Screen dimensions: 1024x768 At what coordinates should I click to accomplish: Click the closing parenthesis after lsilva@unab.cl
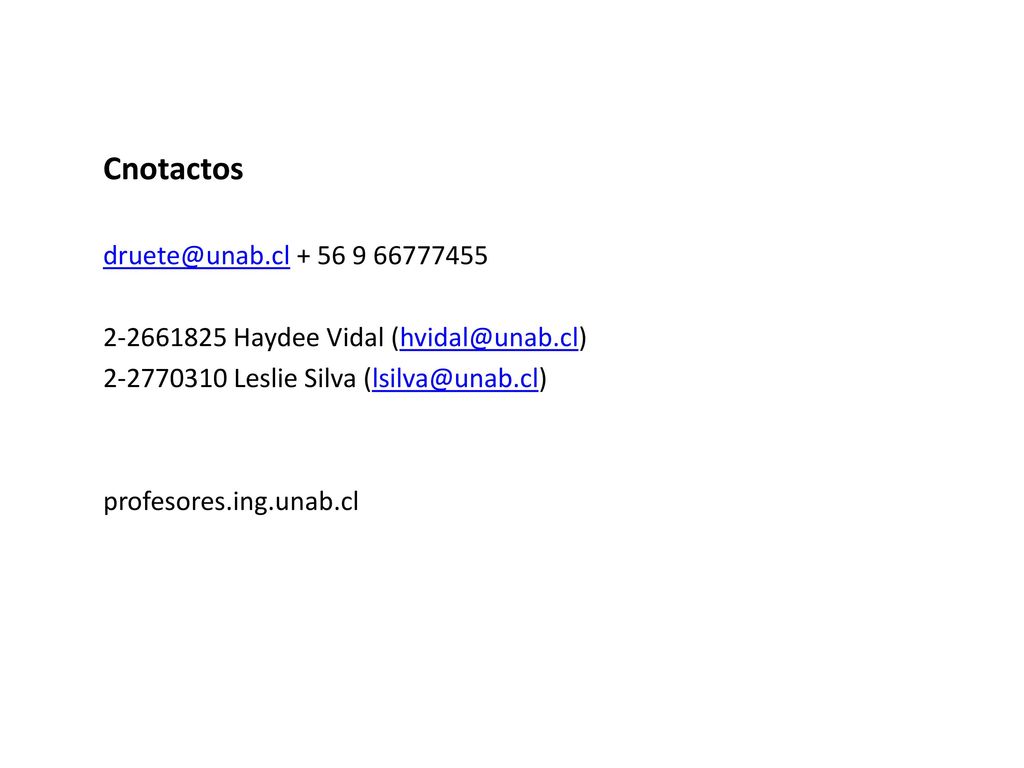point(543,379)
